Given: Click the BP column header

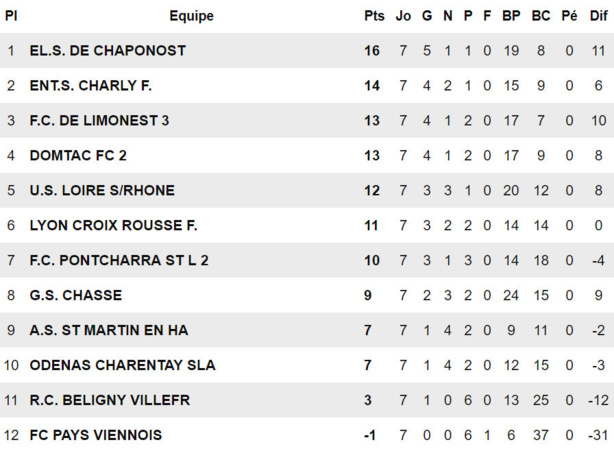Looking at the screenshot, I should coord(511,16).
